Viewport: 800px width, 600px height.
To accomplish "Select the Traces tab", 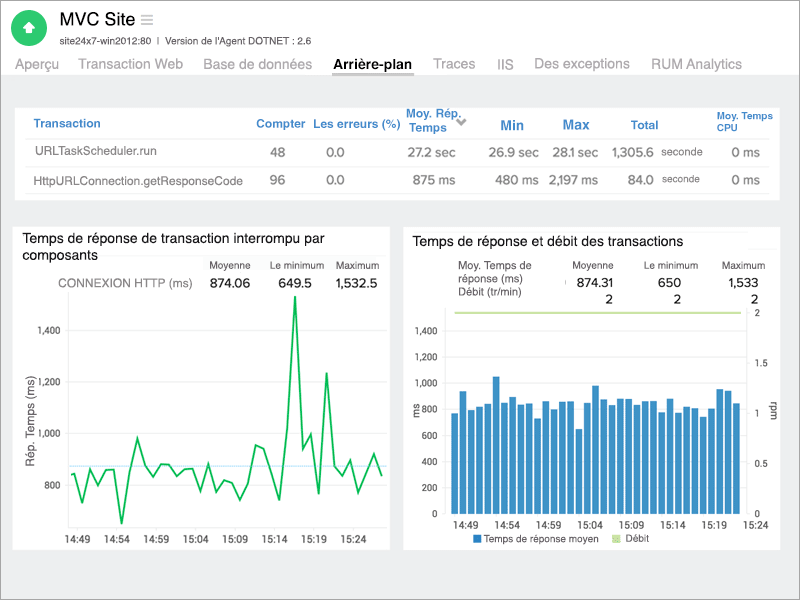I will [x=454, y=64].
